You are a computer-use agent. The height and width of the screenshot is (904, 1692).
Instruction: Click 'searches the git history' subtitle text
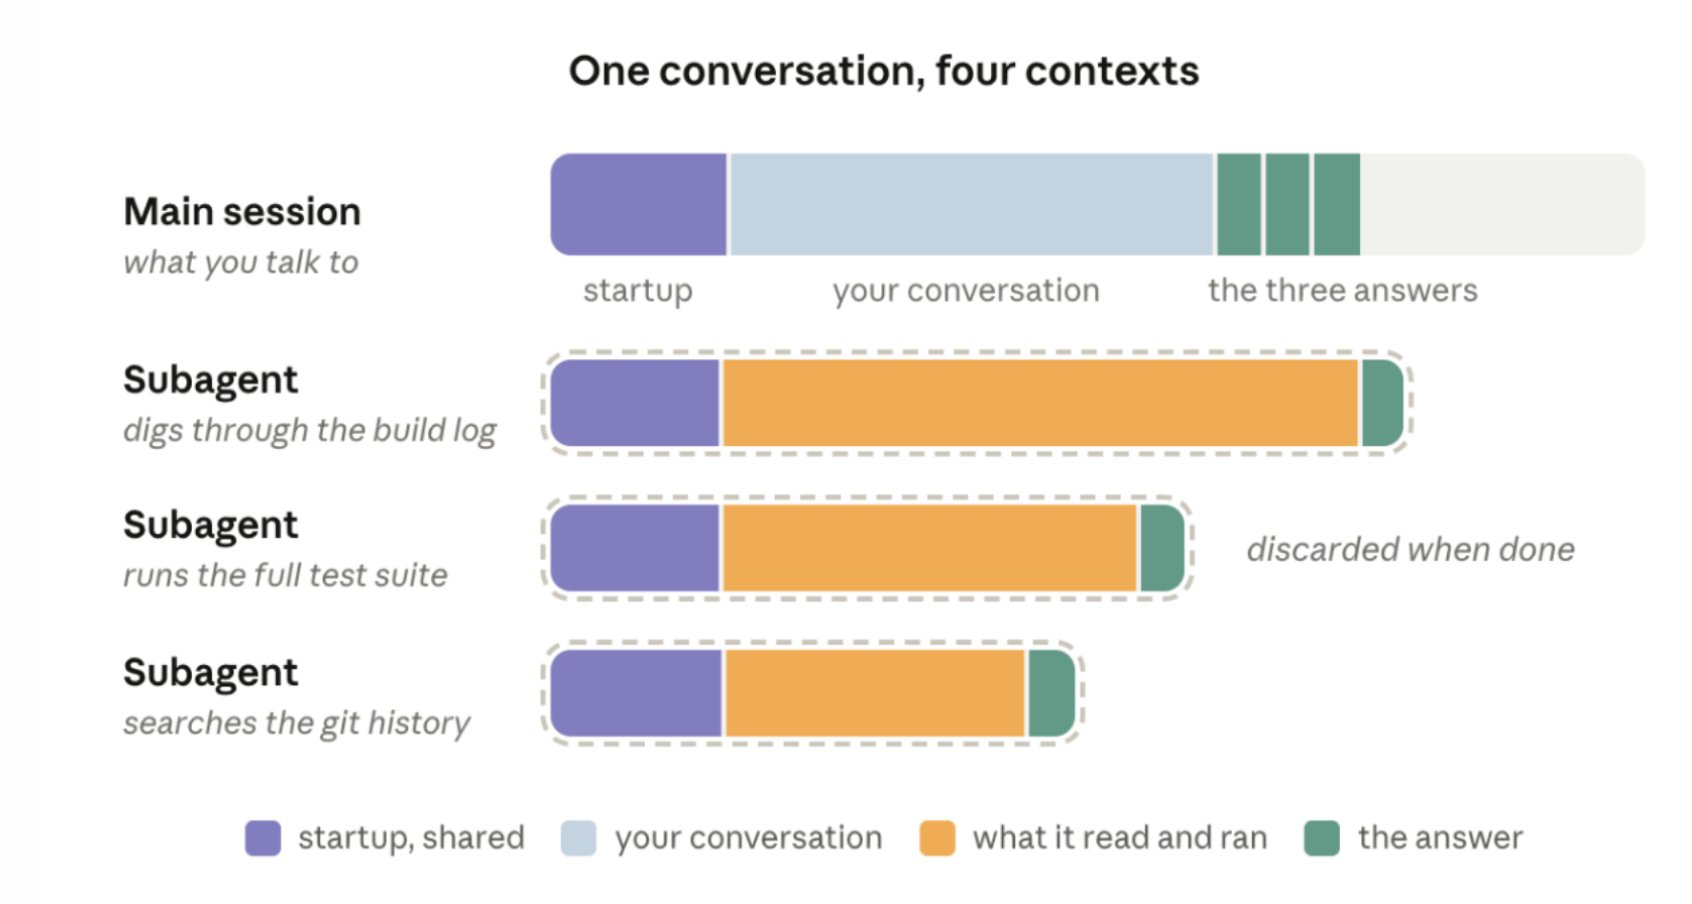[x=296, y=723]
